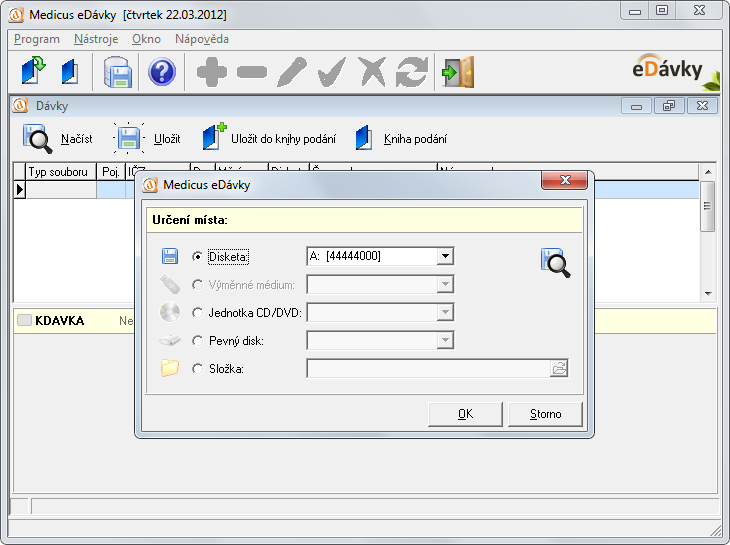Open the Výměnné médium dropdown
This screenshot has height=545, width=730.
(x=445, y=284)
